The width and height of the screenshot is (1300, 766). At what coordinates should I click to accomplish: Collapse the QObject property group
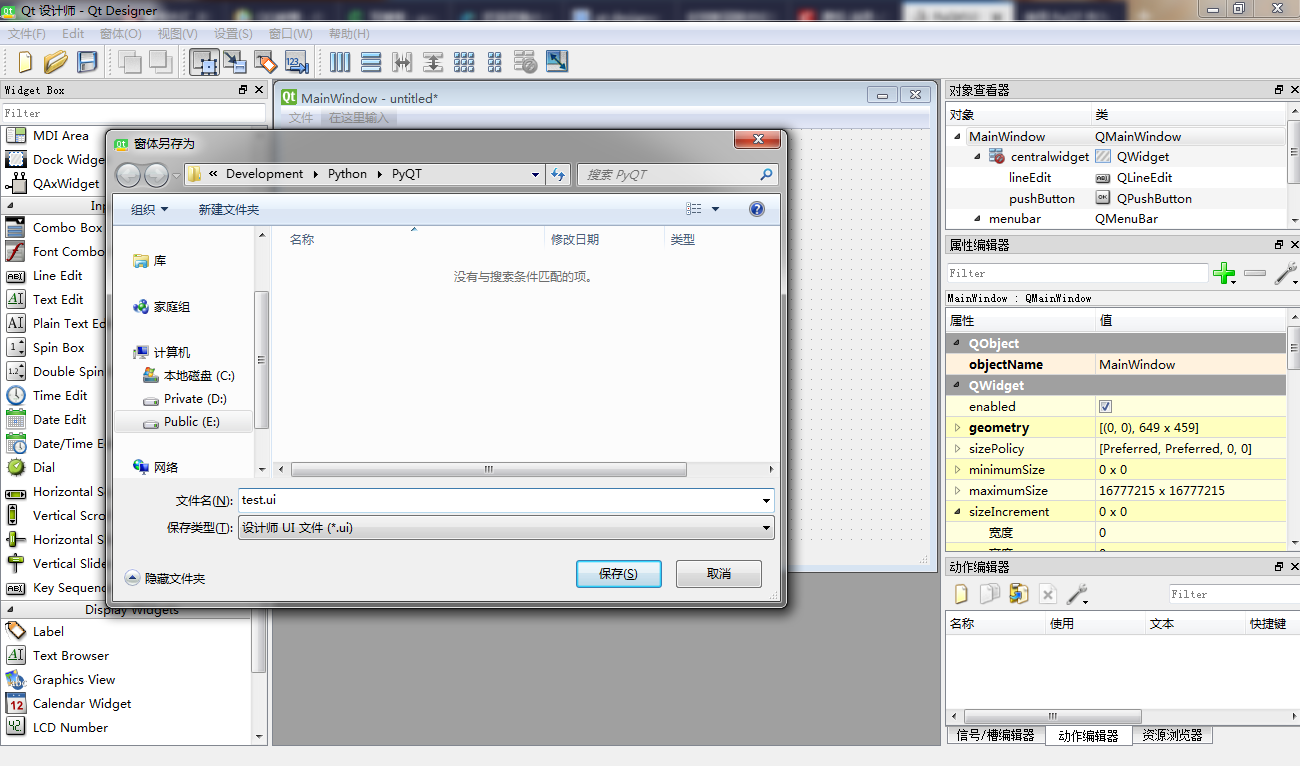(x=957, y=343)
